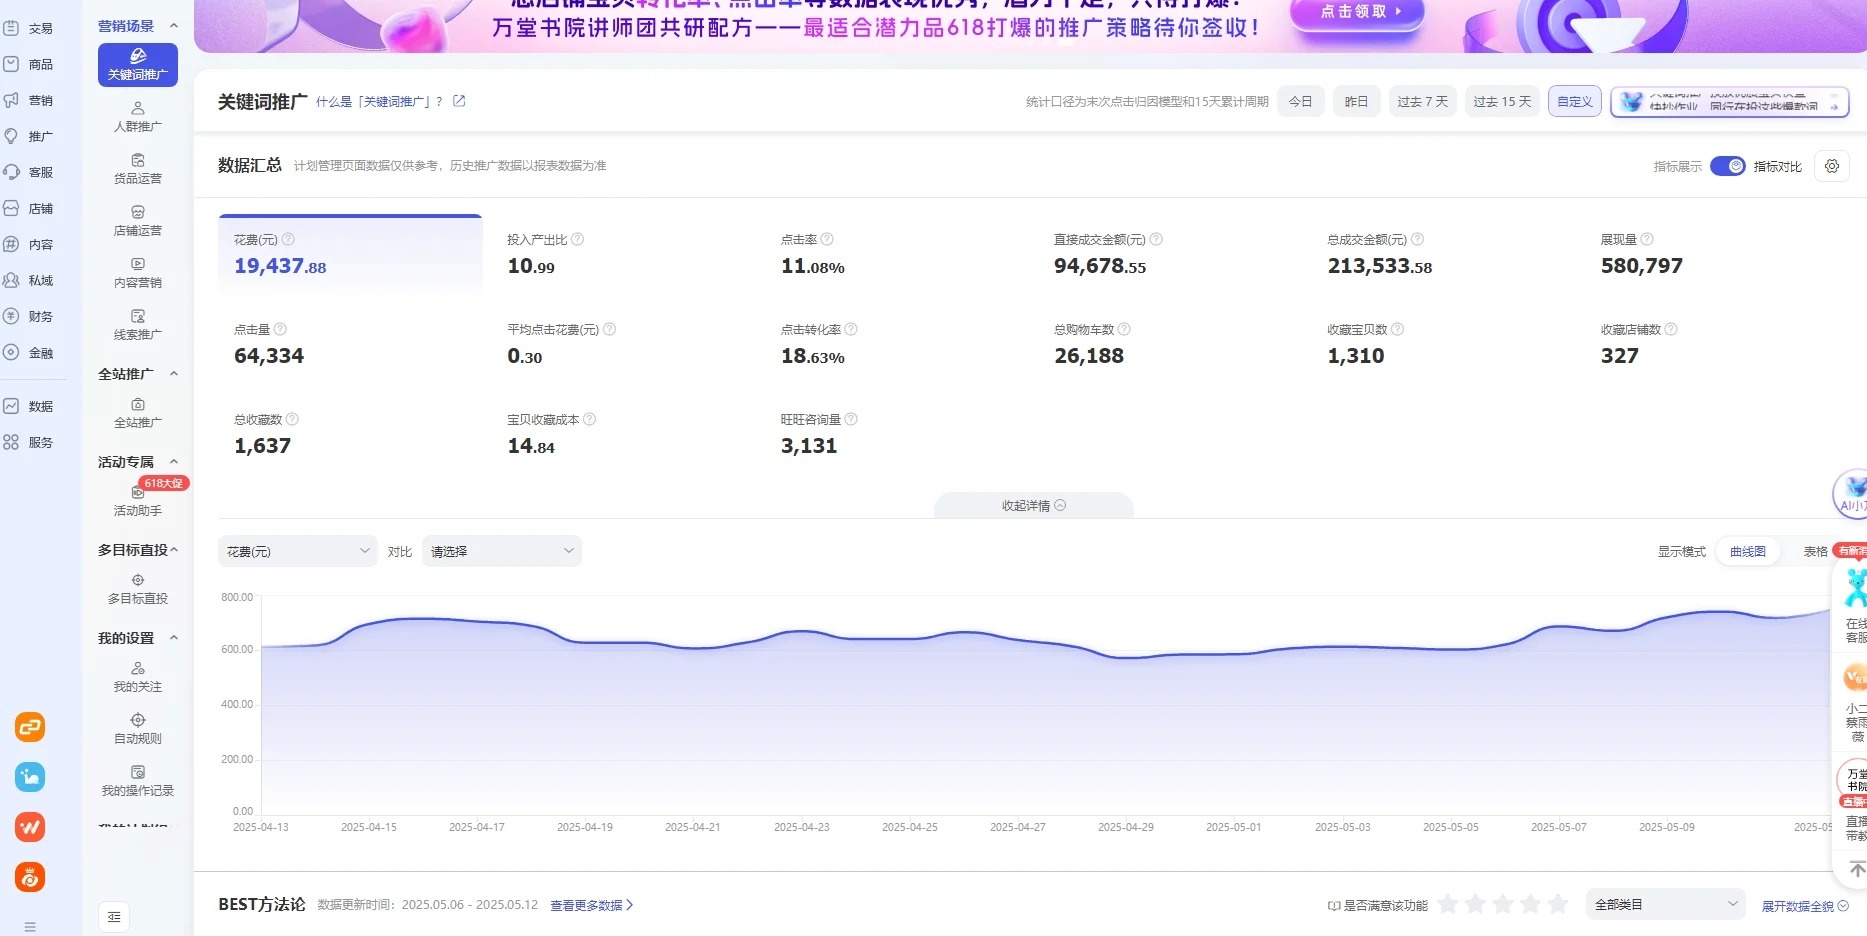Select 曲线图 display mode
The image size is (1867, 936).
(x=1748, y=552)
